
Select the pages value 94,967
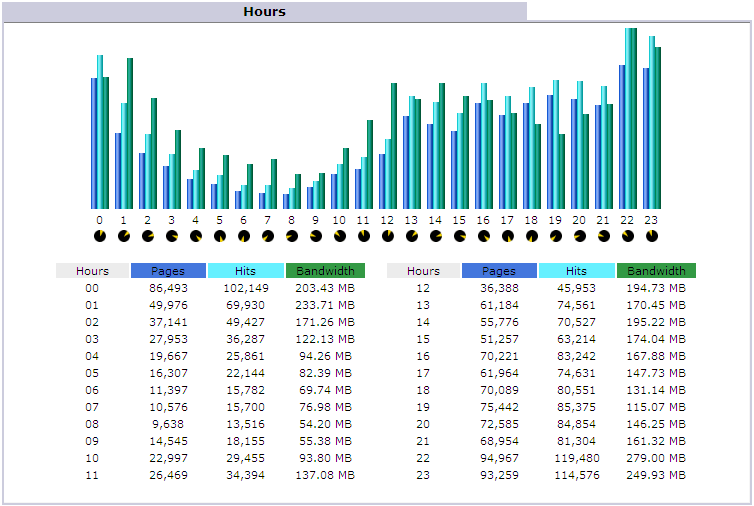click(499, 458)
